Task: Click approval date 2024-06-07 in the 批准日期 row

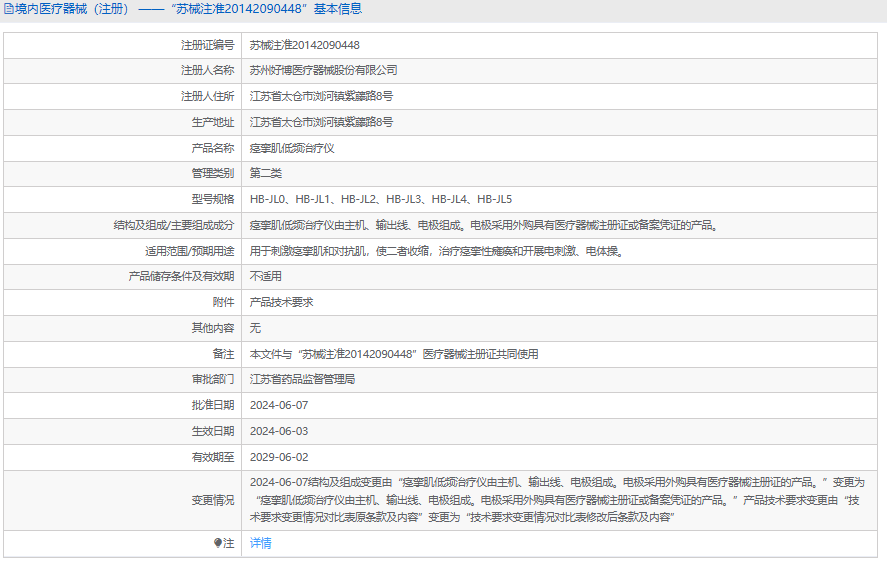Action: coord(279,405)
